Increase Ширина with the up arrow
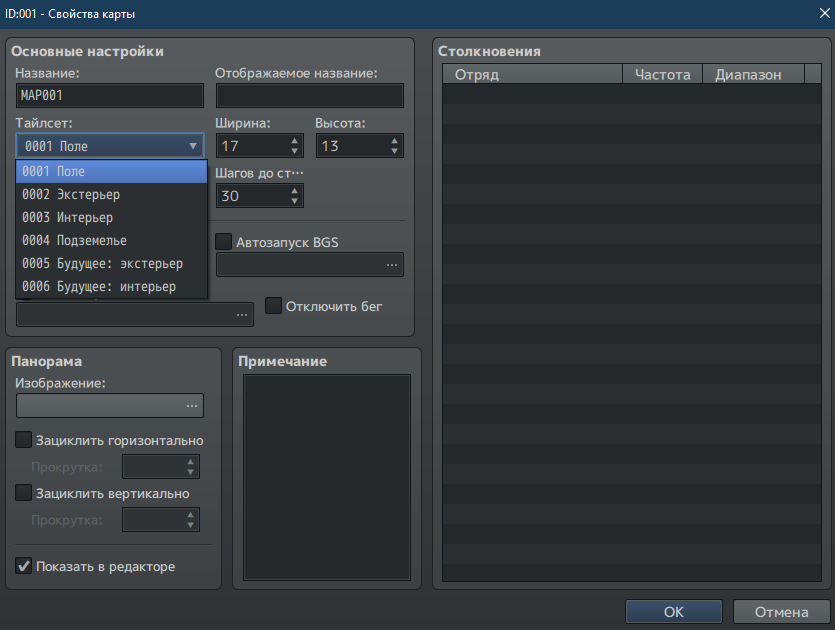Screen dimensions: 835x630 pyautogui.click(x=294, y=141)
